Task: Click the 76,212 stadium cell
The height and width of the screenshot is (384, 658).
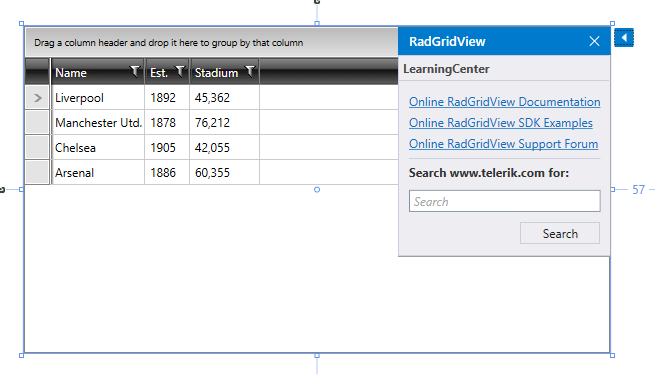Action: tap(225, 123)
